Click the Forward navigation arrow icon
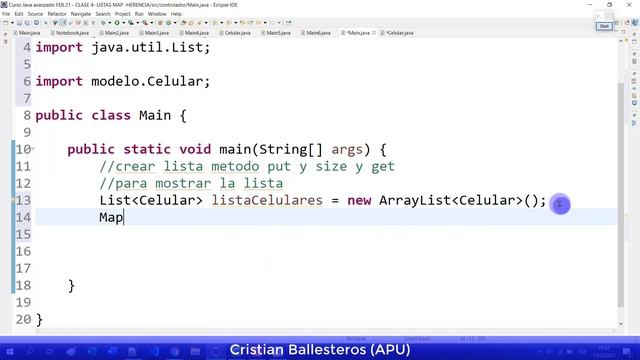This screenshot has height=360, width=640. (x=272, y=23)
